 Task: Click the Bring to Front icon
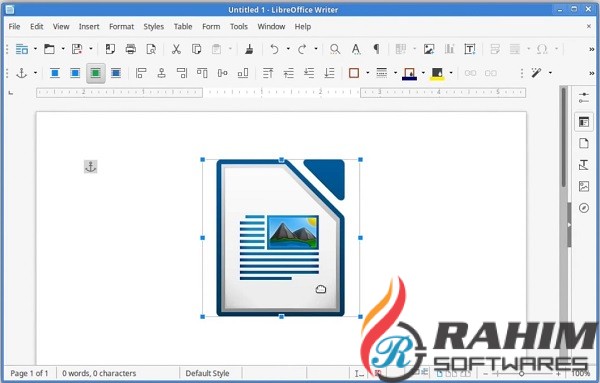tap(268, 73)
